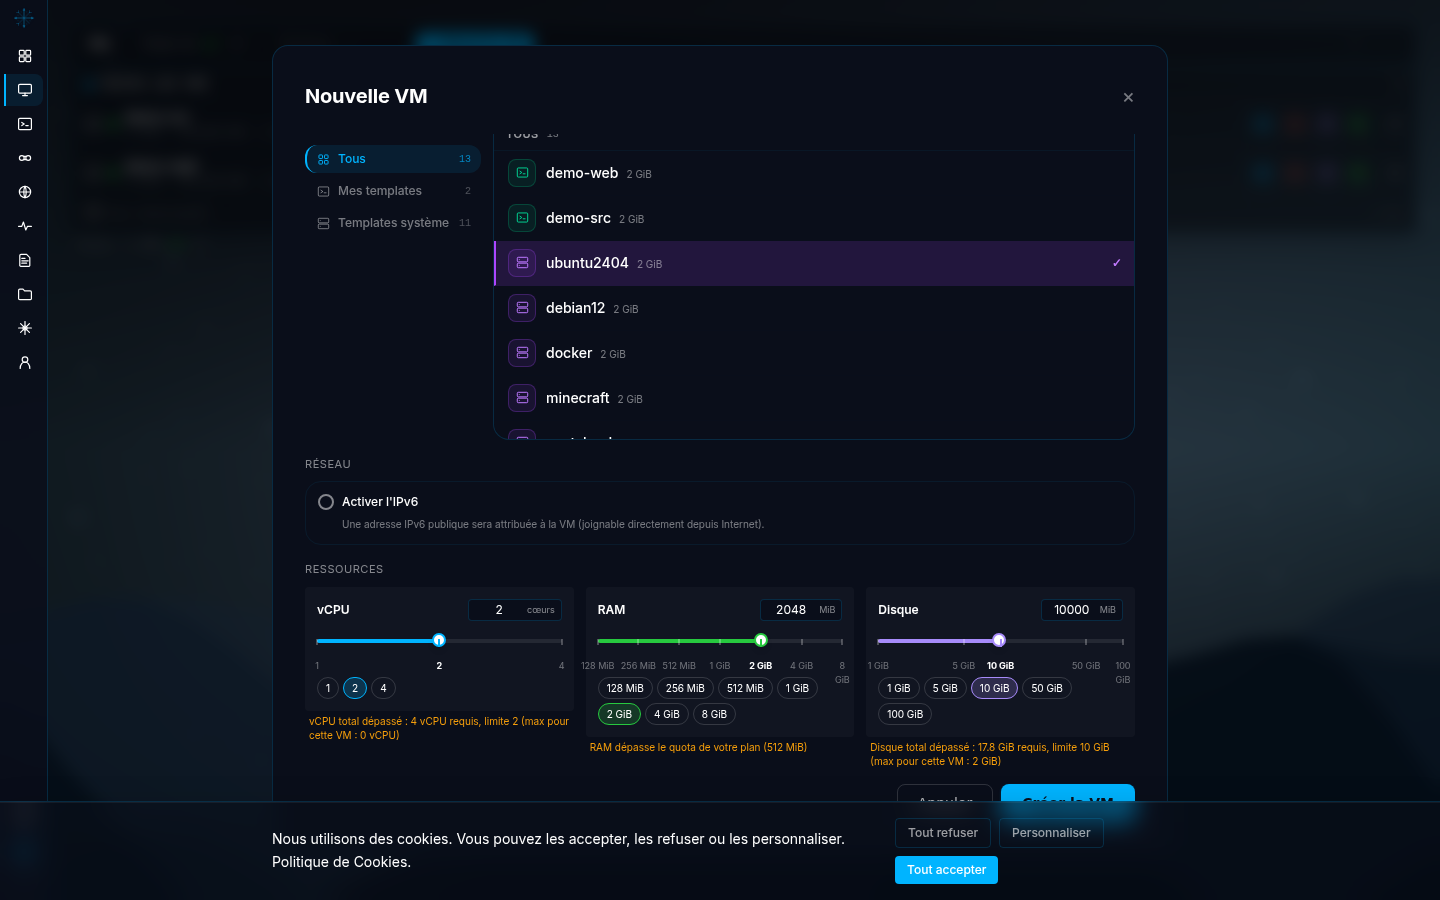Choose the ubuntu2404 template row
The height and width of the screenshot is (900, 1440).
tap(814, 263)
